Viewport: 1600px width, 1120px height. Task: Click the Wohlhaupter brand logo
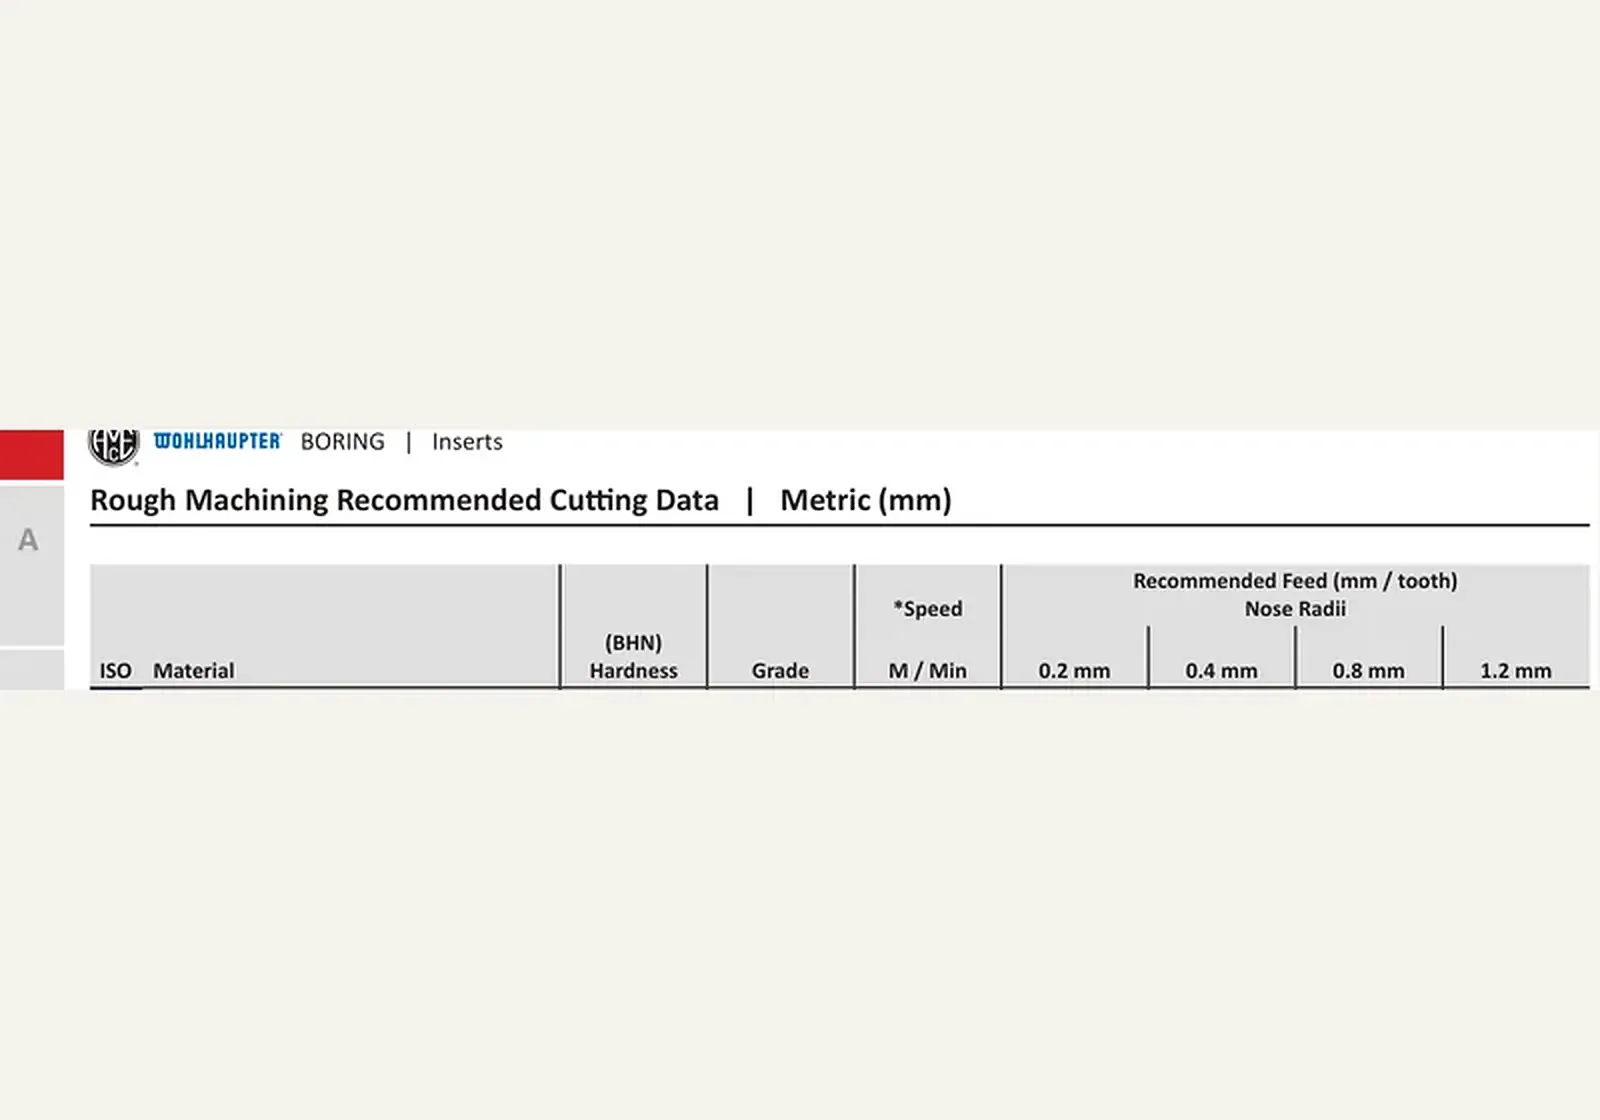218,441
